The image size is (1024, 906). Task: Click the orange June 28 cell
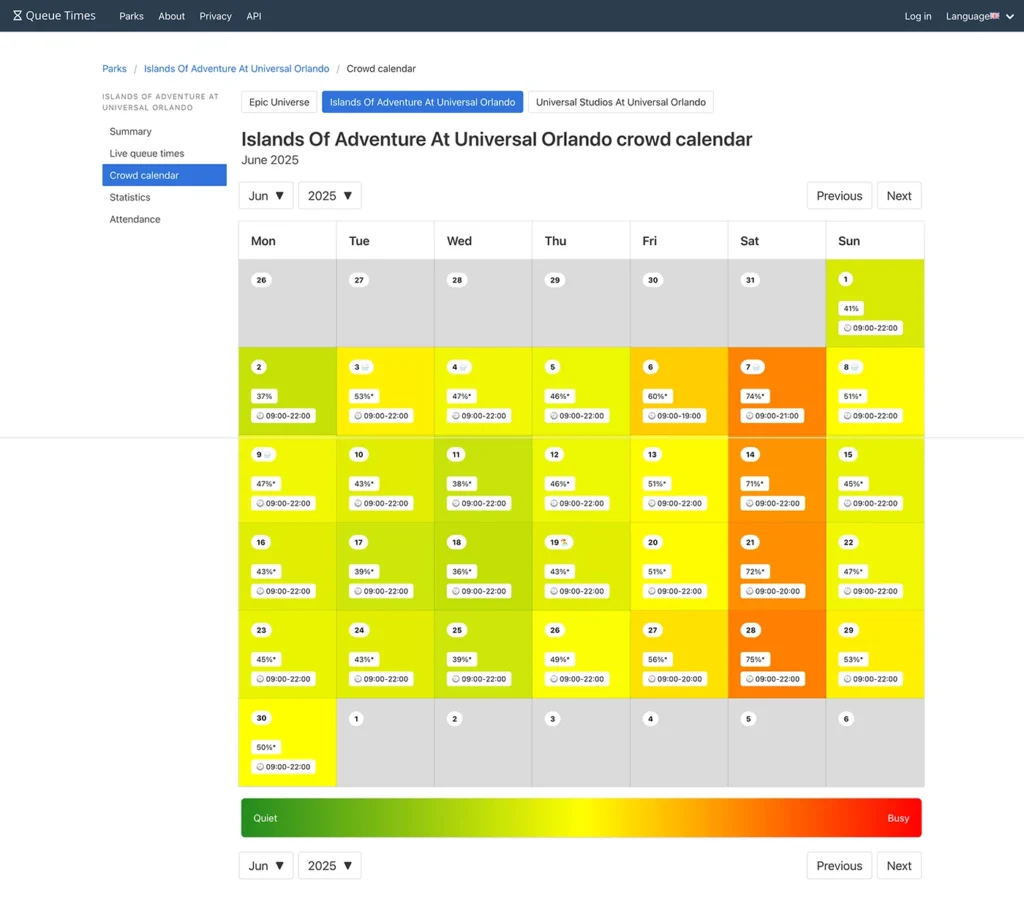click(x=776, y=655)
